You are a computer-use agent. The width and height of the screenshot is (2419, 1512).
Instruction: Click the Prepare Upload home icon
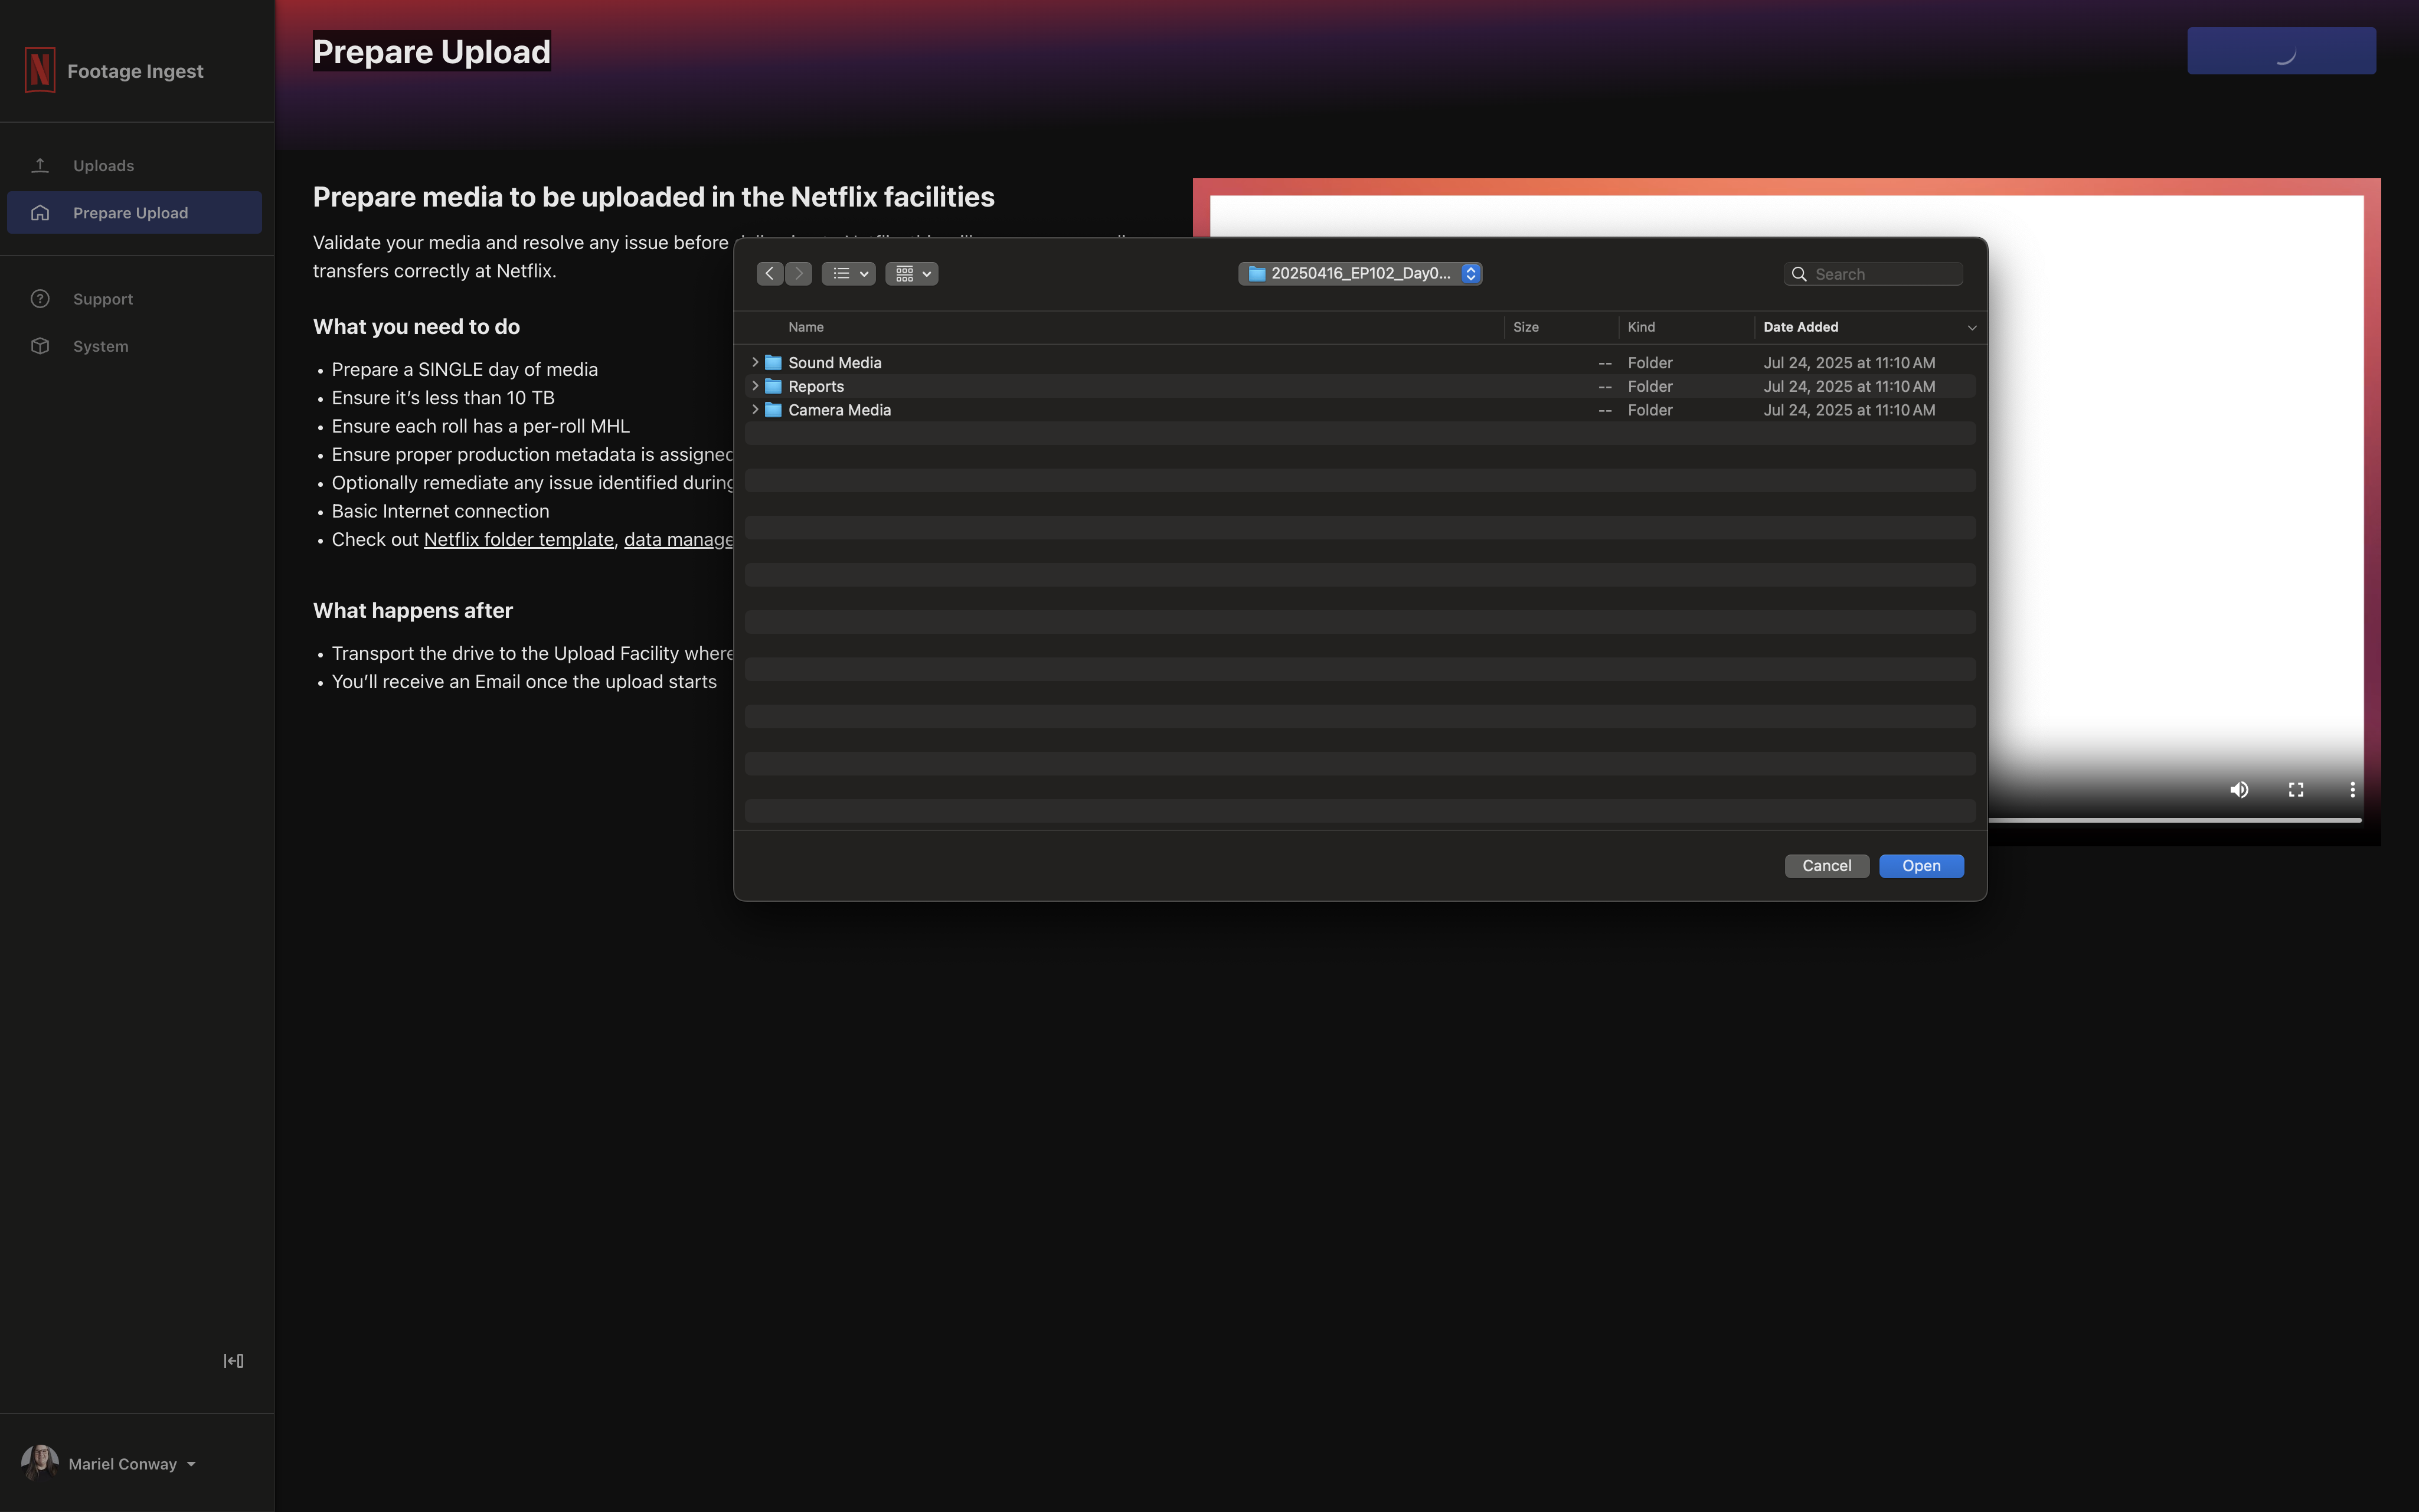[40, 212]
